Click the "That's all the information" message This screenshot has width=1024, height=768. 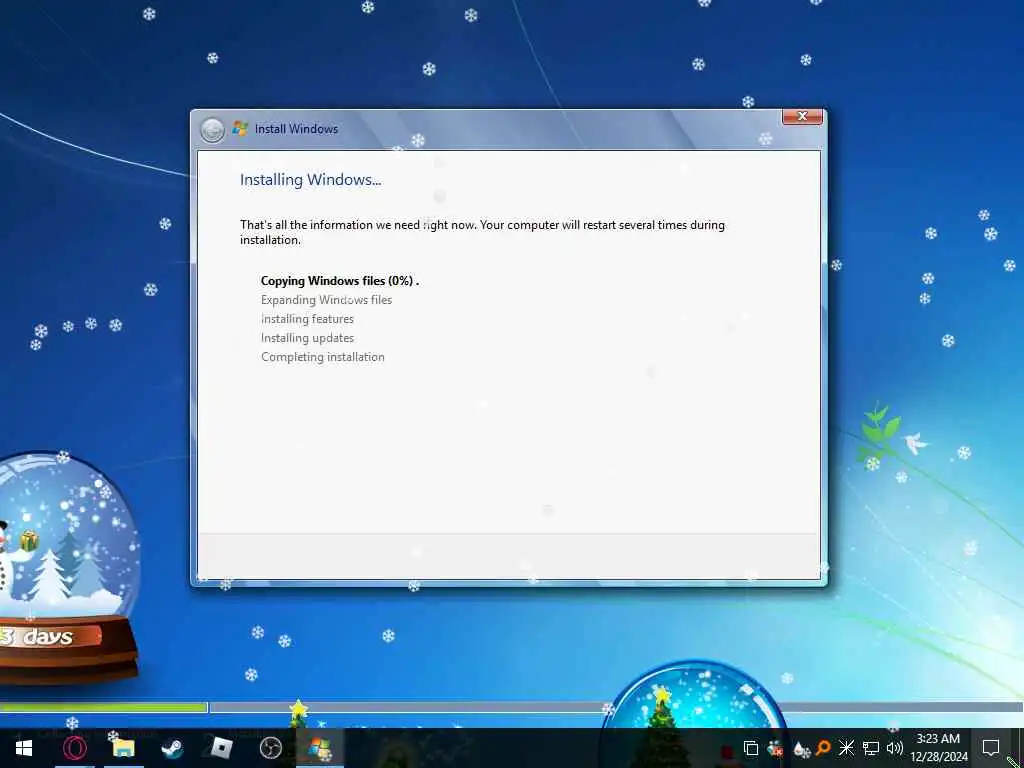(x=482, y=232)
